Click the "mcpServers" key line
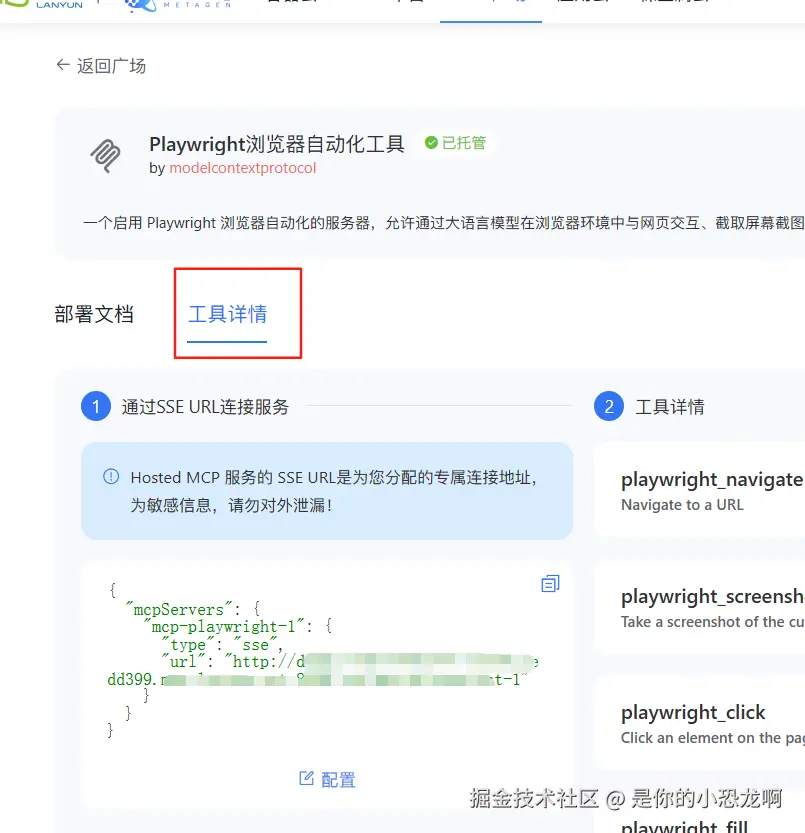805x833 pixels. (192, 609)
